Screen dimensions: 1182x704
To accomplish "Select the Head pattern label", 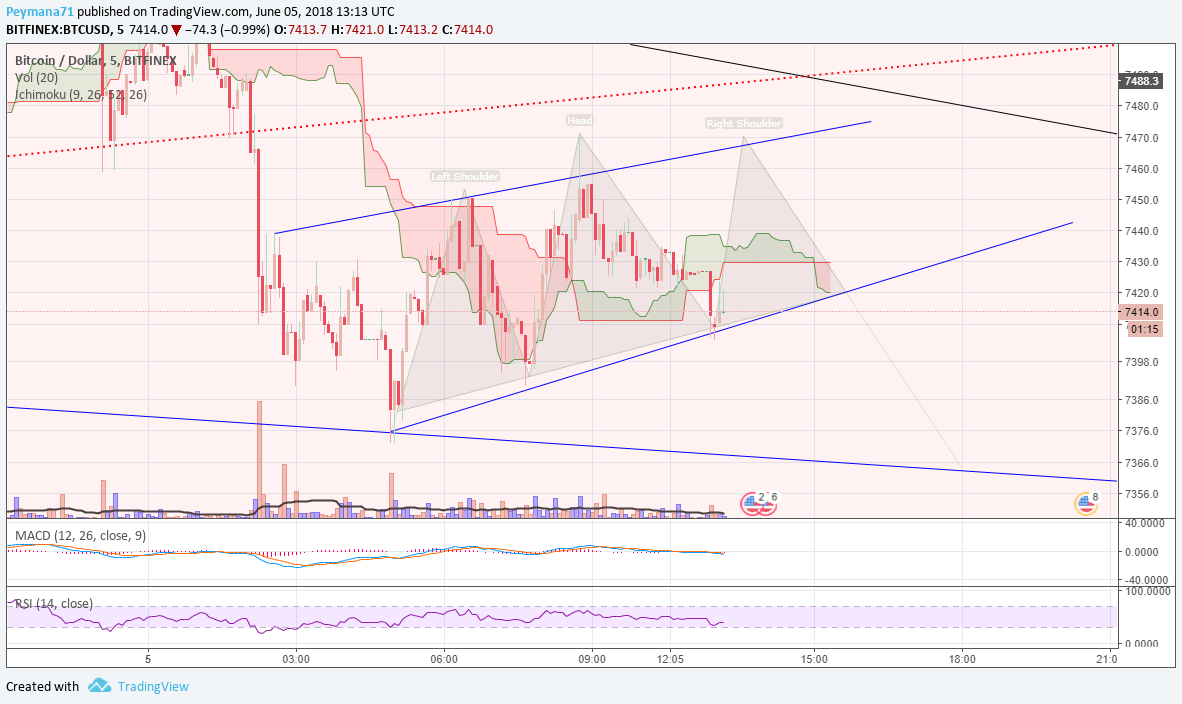I will click(x=580, y=121).
